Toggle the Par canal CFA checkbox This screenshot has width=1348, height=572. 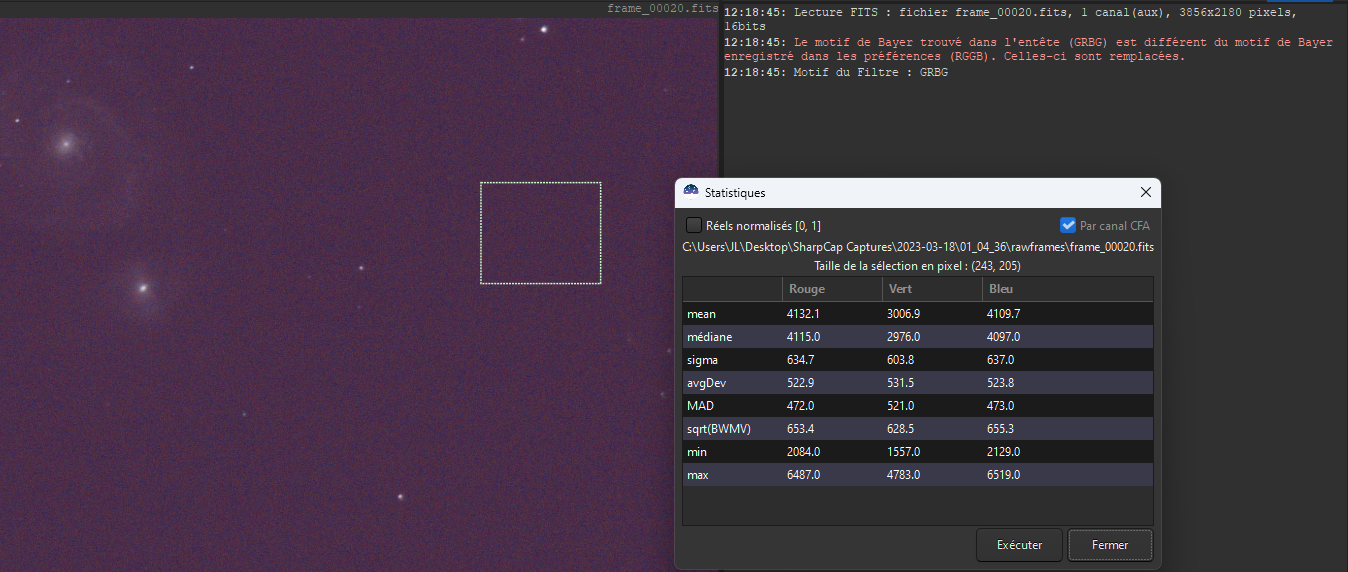(1067, 226)
